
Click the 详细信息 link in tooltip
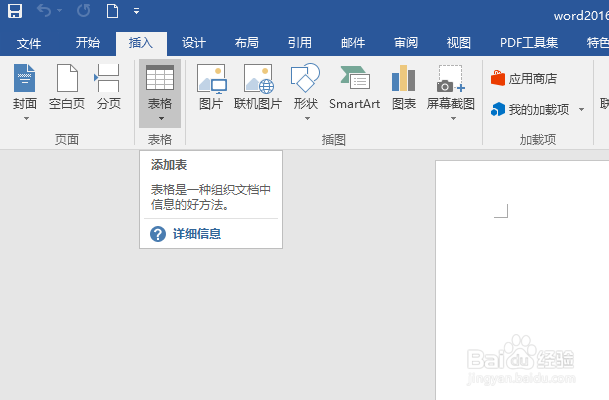tap(197, 234)
